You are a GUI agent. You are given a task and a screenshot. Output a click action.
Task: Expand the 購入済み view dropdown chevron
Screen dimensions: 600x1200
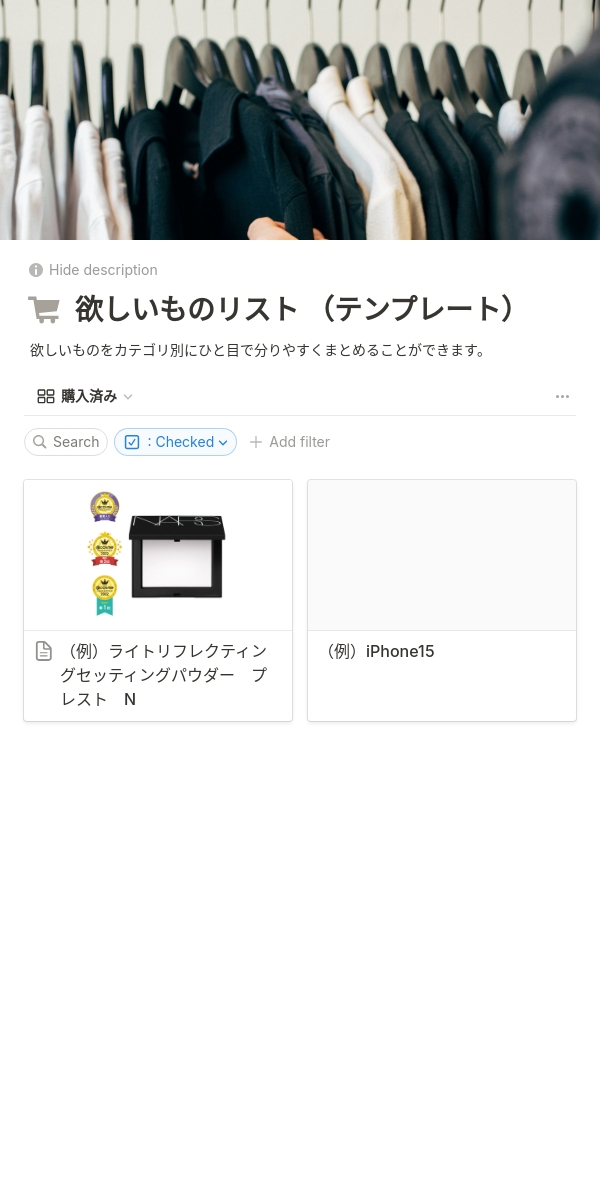tap(128, 397)
